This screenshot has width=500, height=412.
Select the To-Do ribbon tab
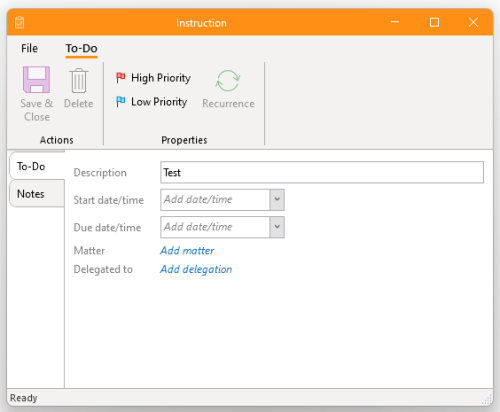[81, 49]
